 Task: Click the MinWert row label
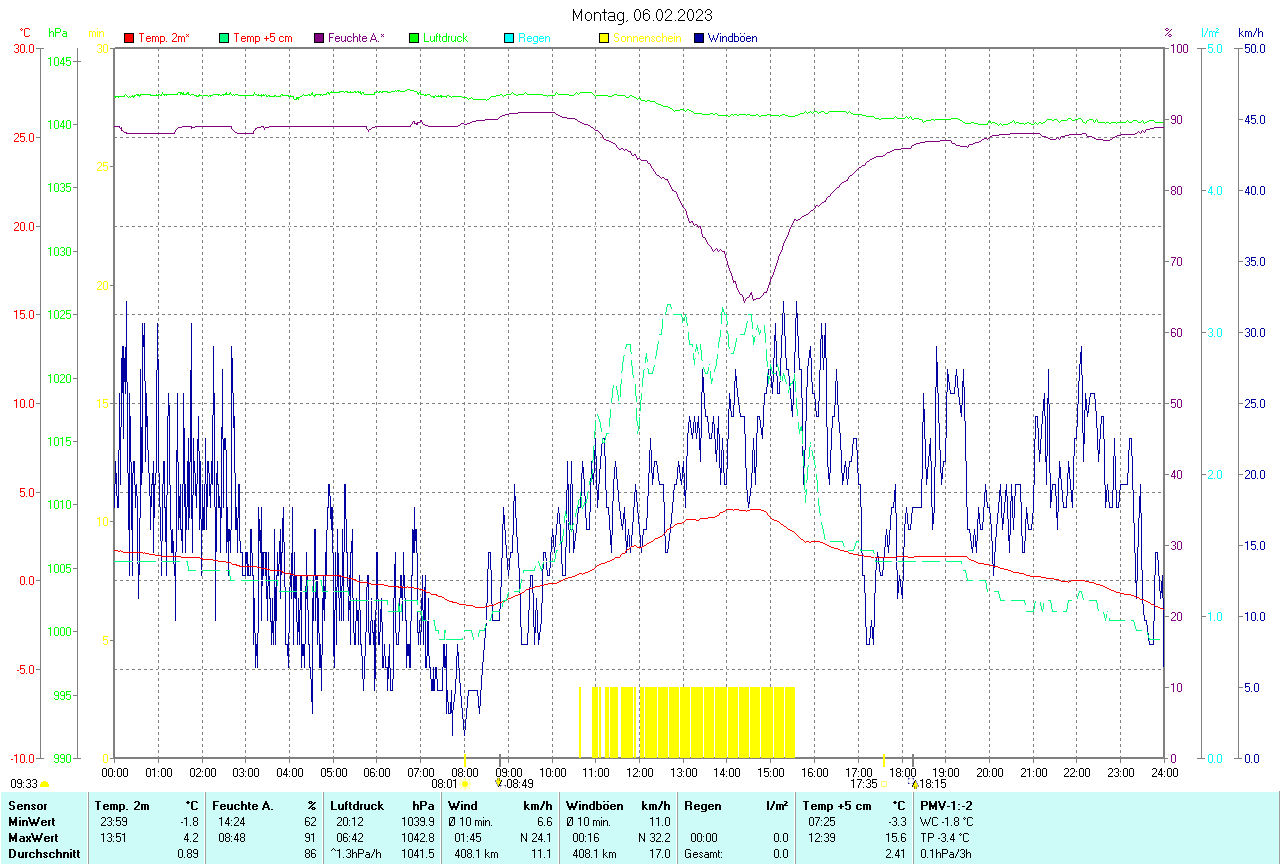tap(31, 821)
